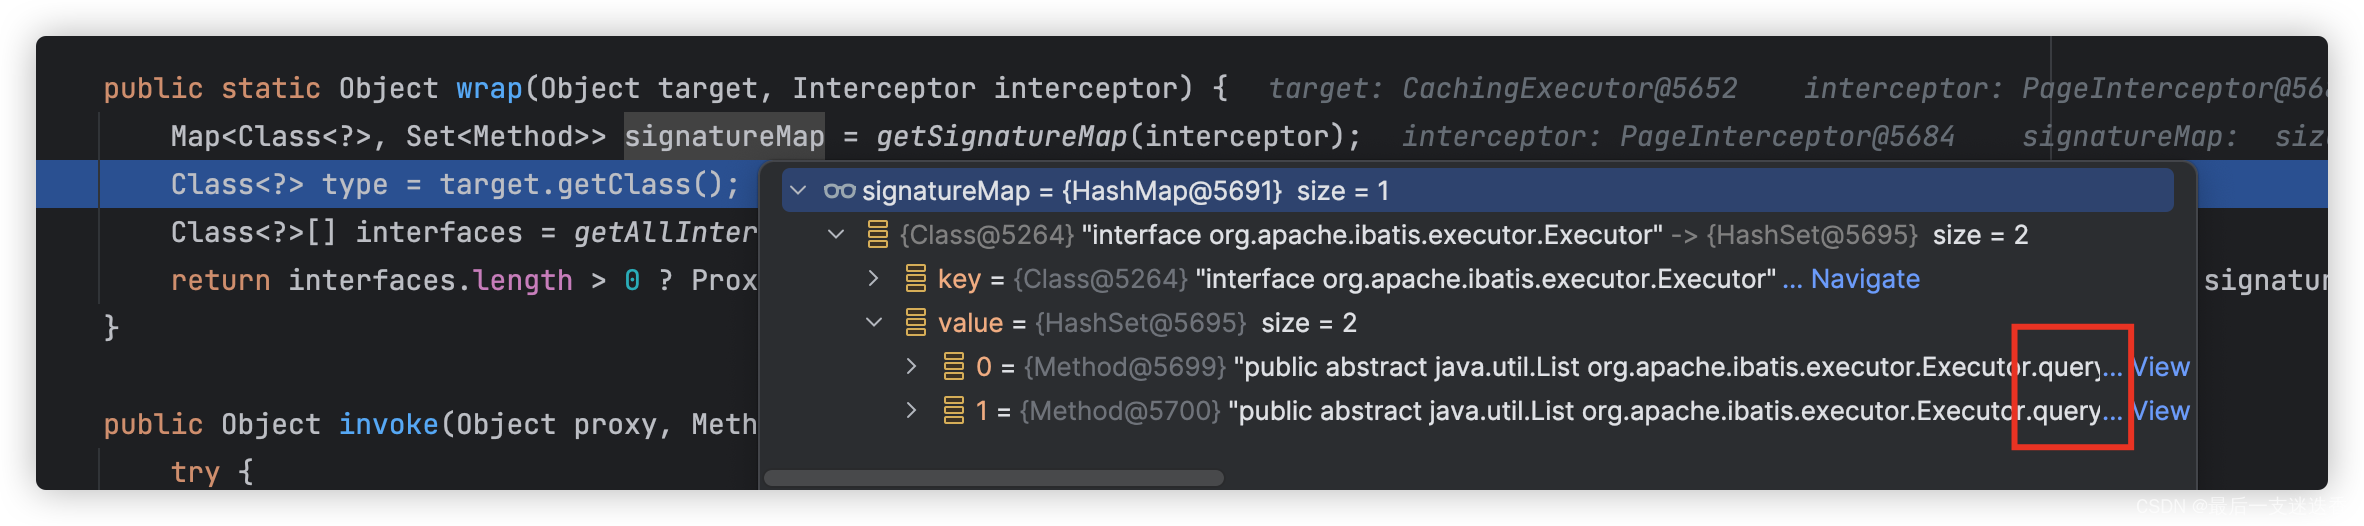Click the wrap method name in the code
This screenshot has height=526, width=2364.
click(x=489, y=88)
